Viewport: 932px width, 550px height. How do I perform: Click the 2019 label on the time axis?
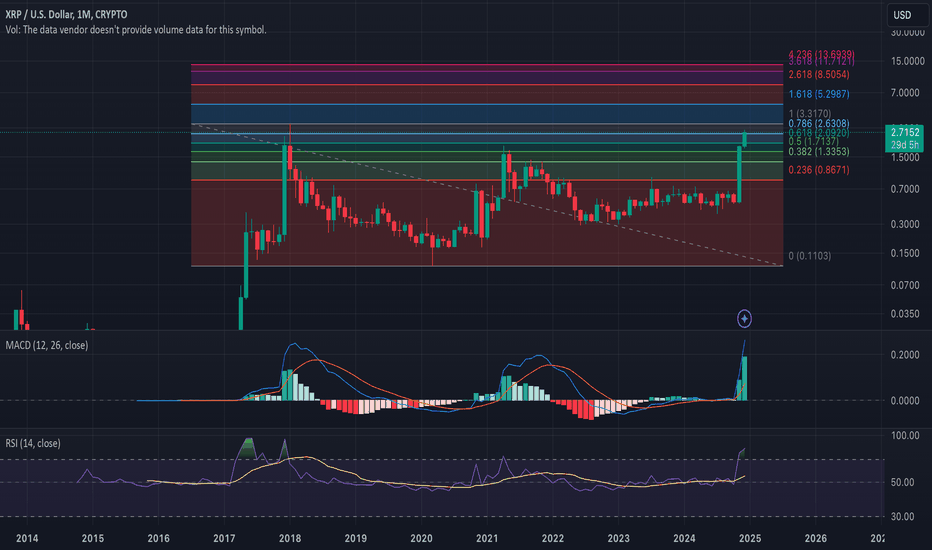[355, 538]
